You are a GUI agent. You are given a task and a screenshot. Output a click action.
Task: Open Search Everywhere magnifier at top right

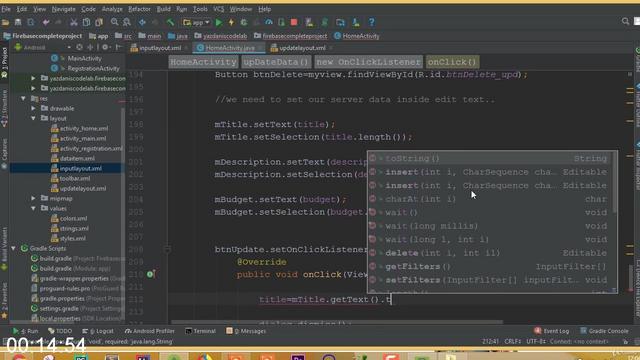click(625, 21)
